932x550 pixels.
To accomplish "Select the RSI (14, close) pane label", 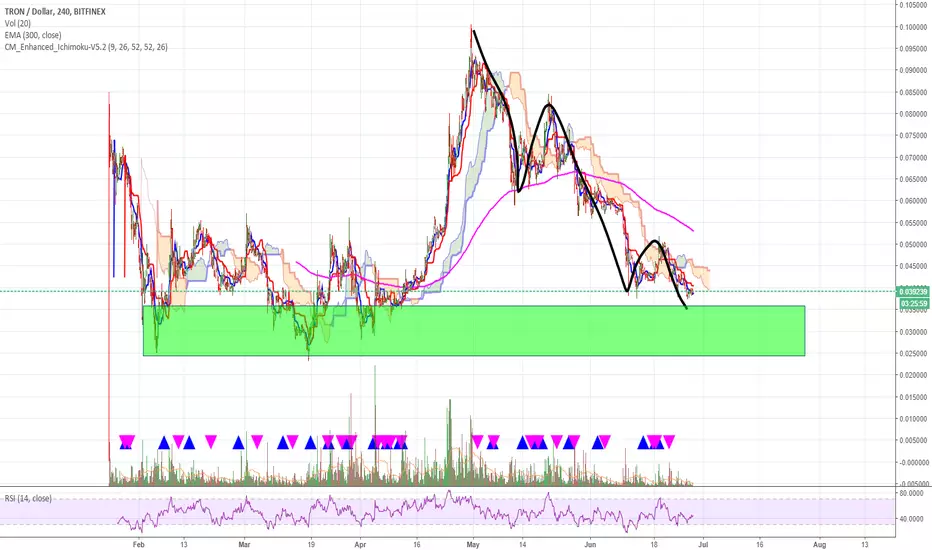I will point(28,498).
